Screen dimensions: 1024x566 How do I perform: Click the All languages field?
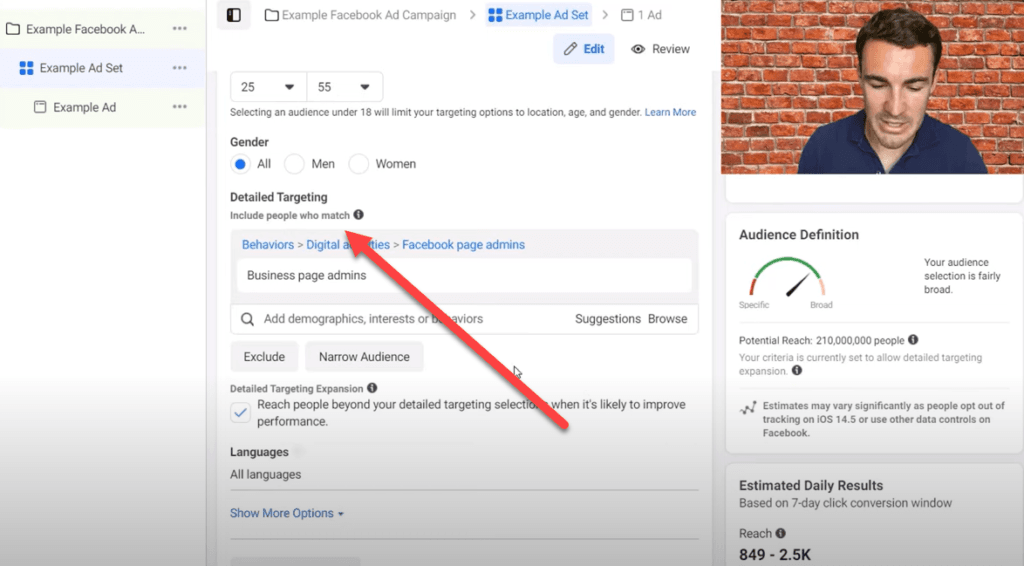464,475
